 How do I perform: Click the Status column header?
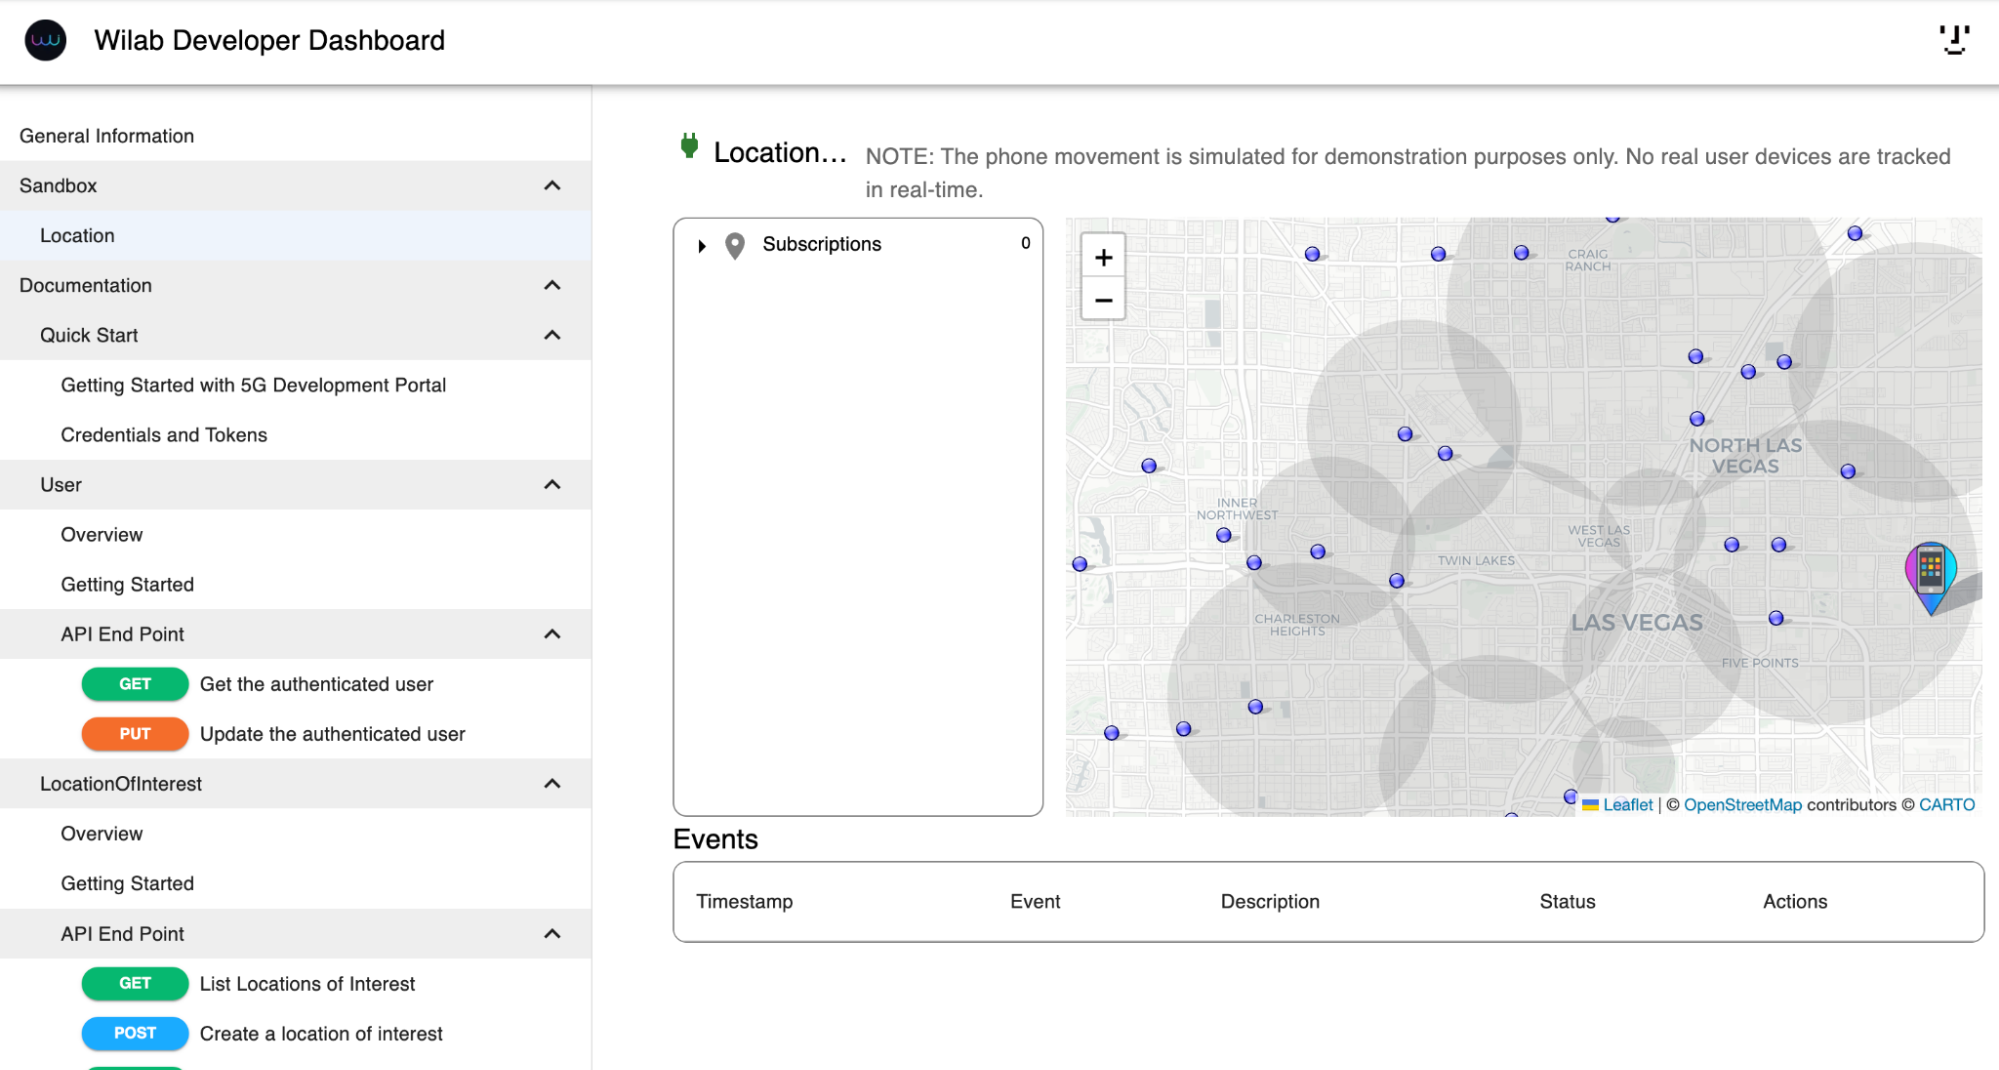1567,902
